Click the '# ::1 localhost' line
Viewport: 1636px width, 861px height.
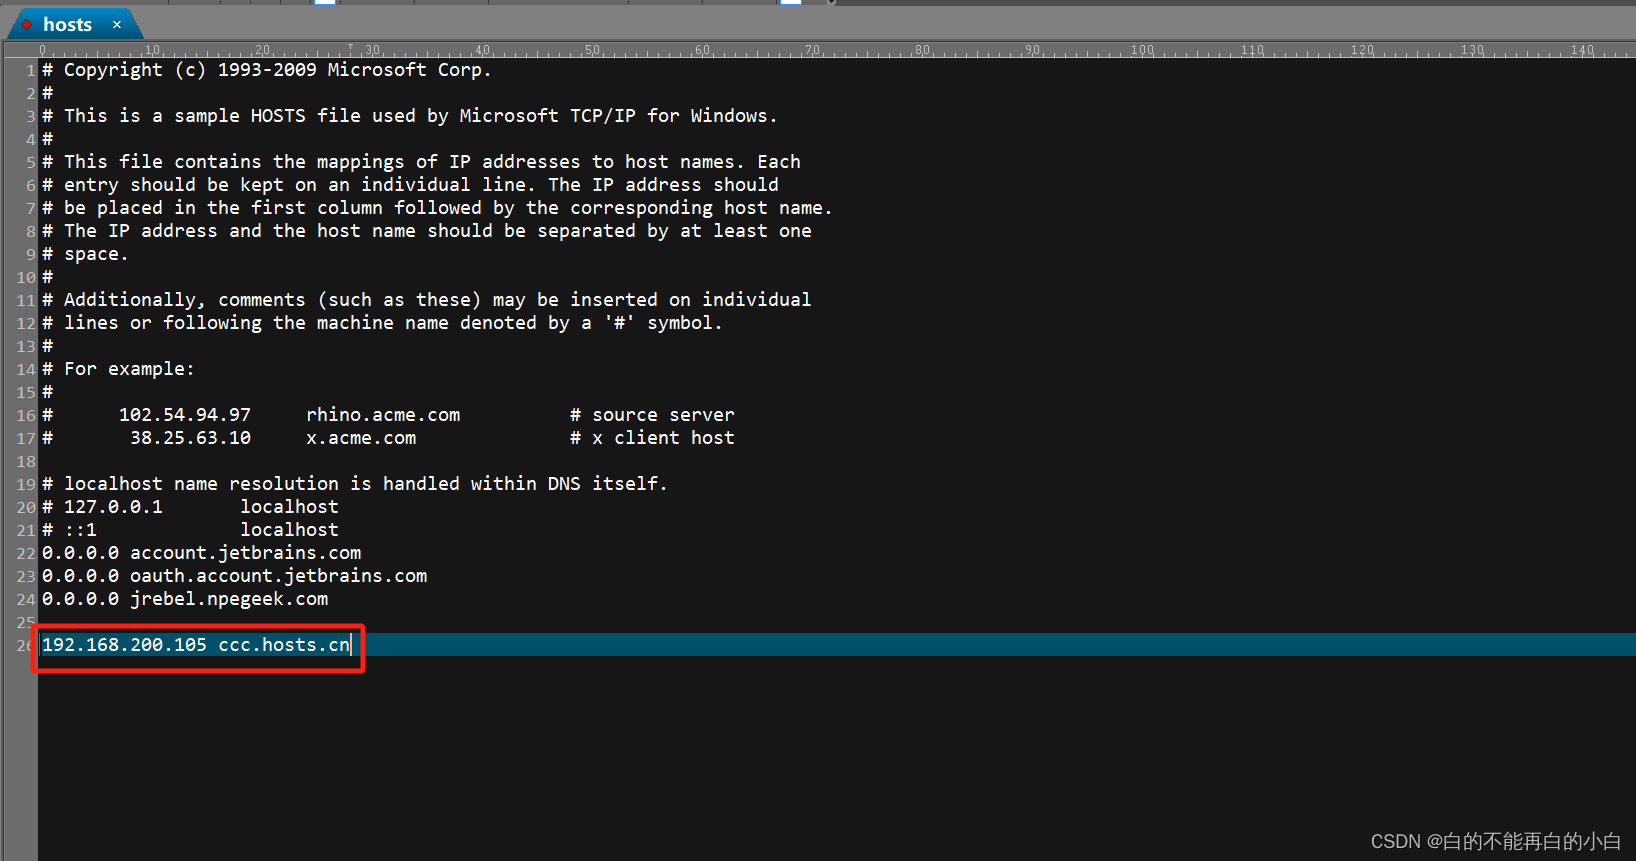(190, 530)
